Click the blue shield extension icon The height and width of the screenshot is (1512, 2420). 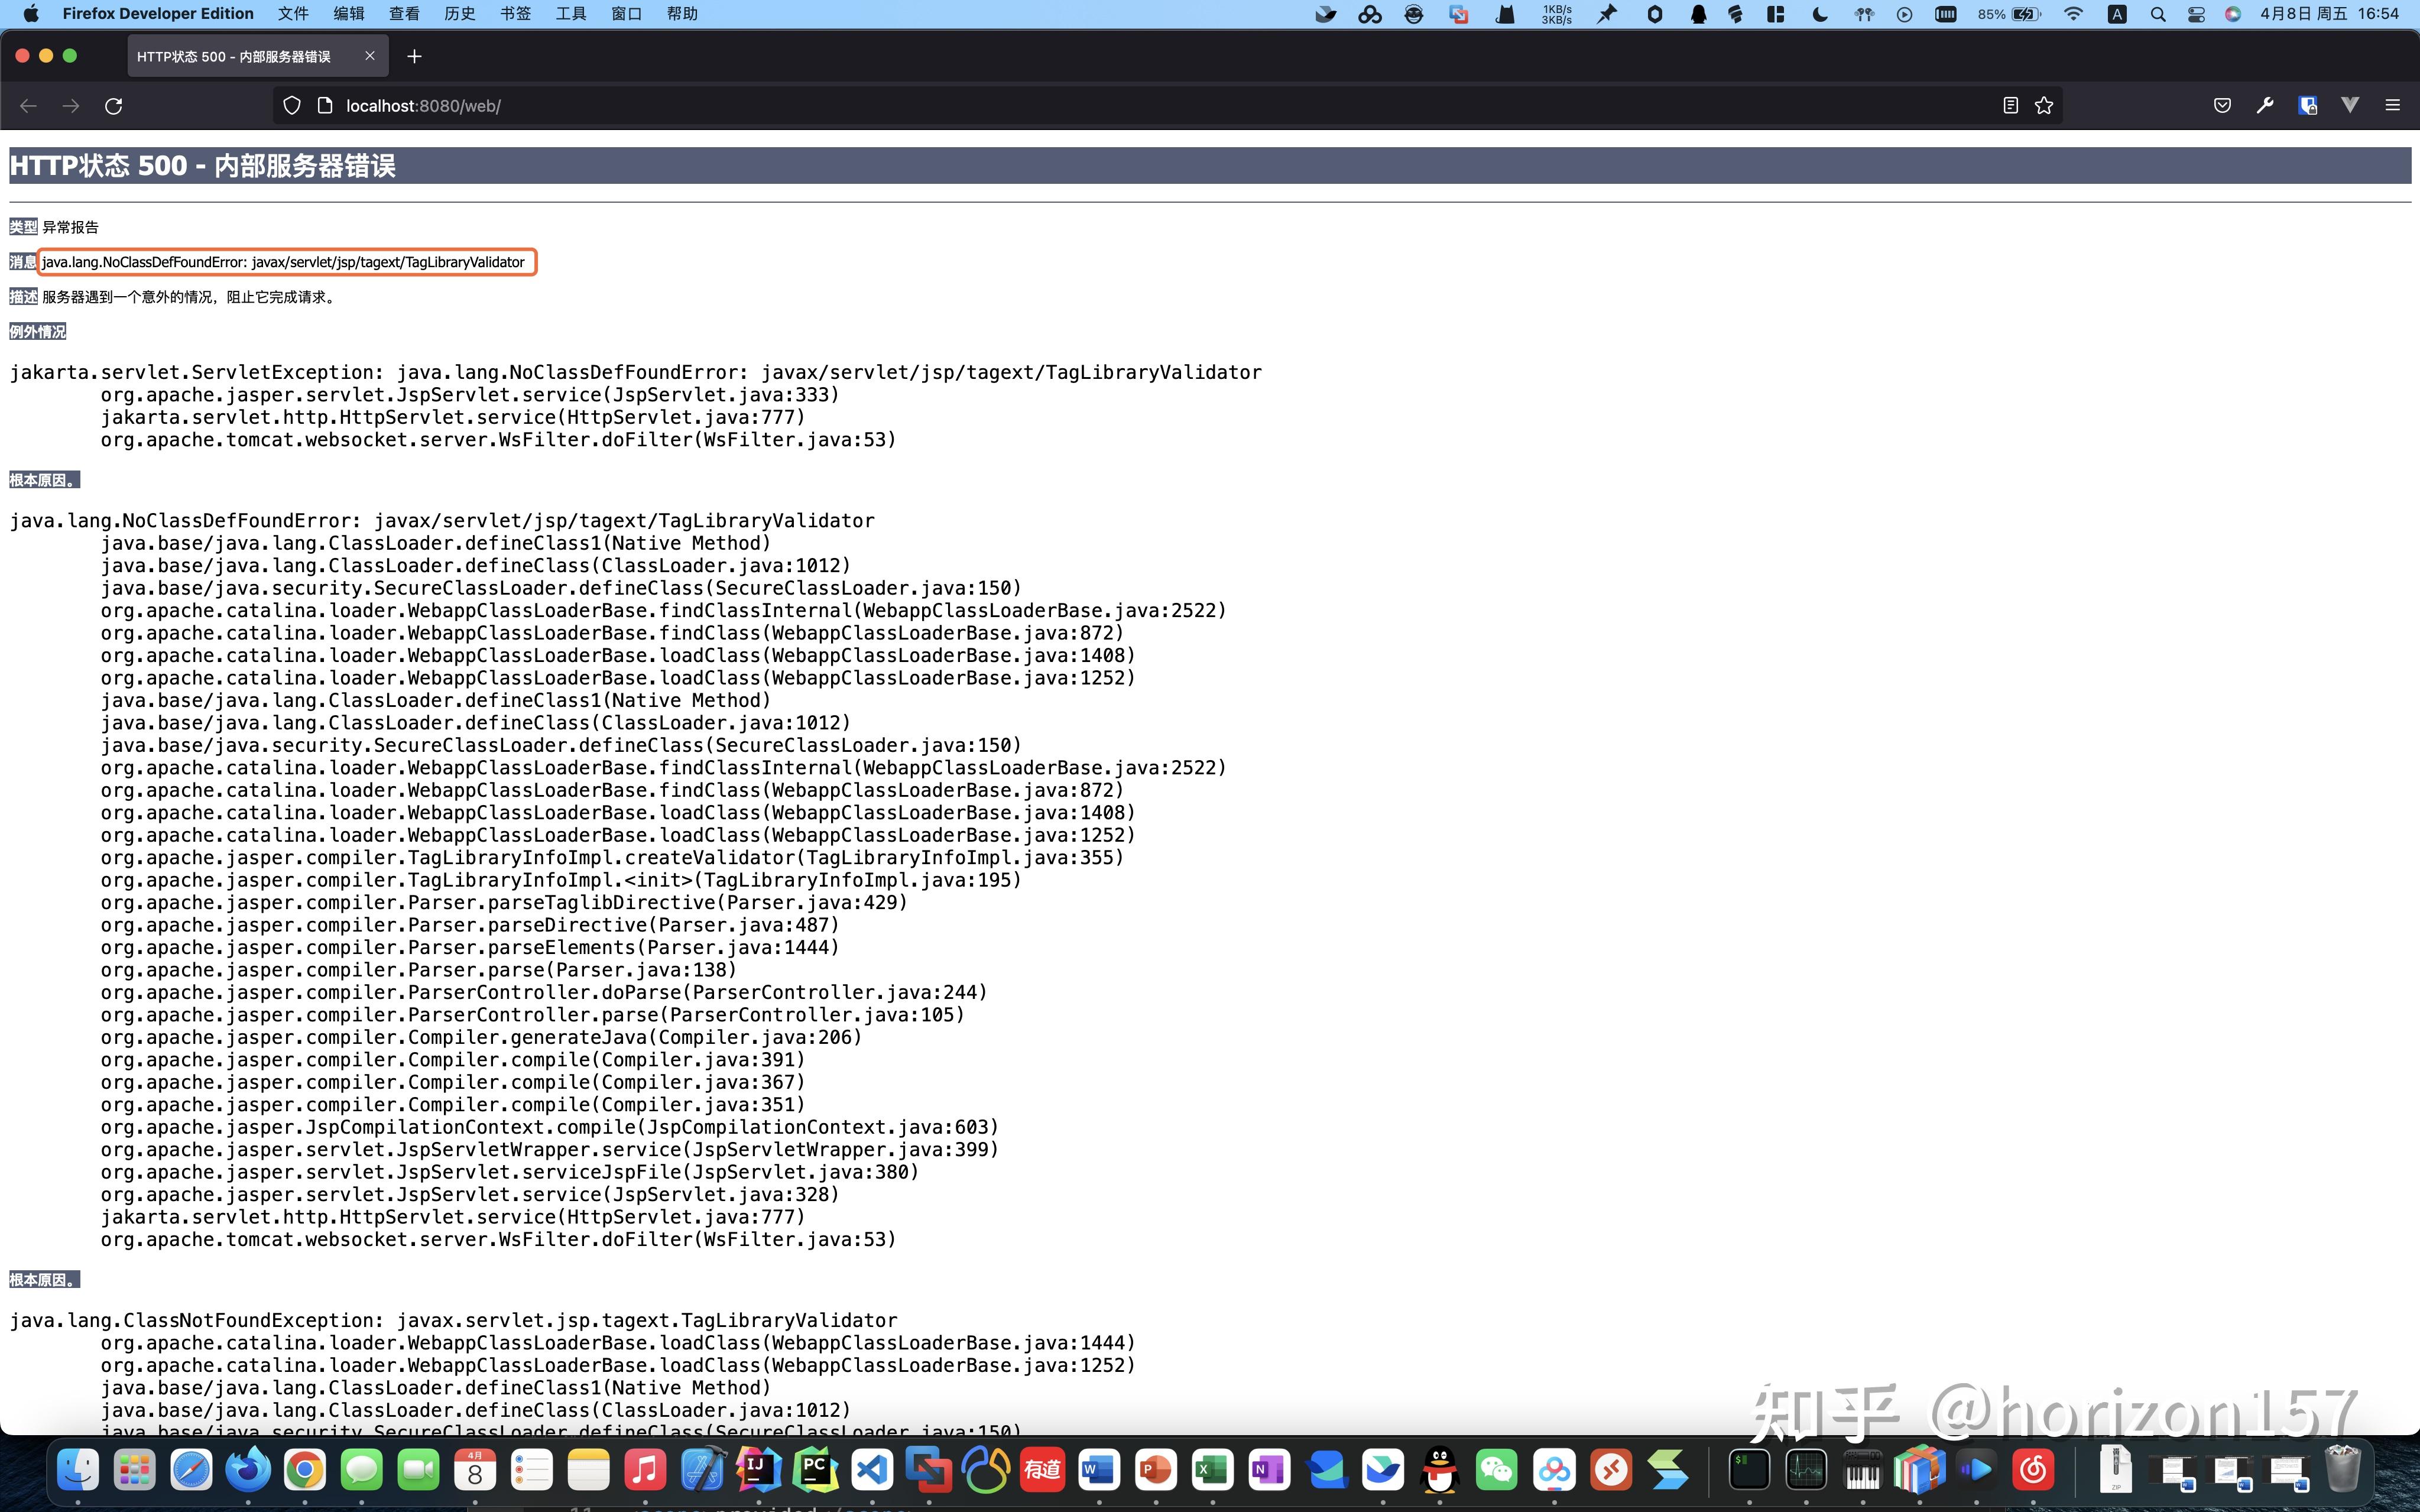[2308, 106]
